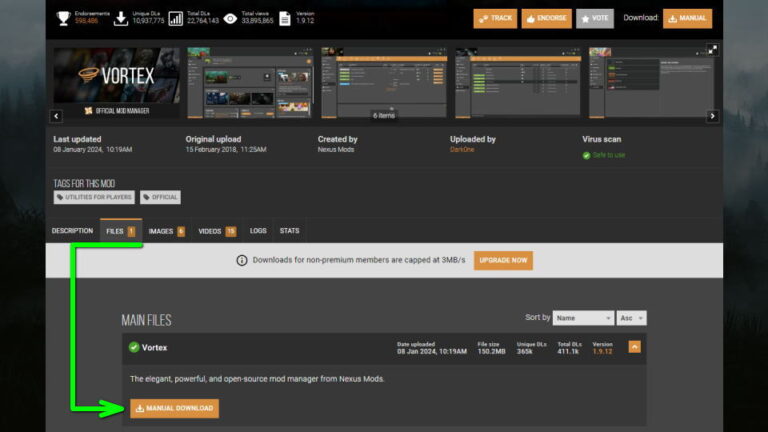The height and width of the screenshot is (432, 768).
Task: Select the Utilities for Players tag
Action: [94, 197]
